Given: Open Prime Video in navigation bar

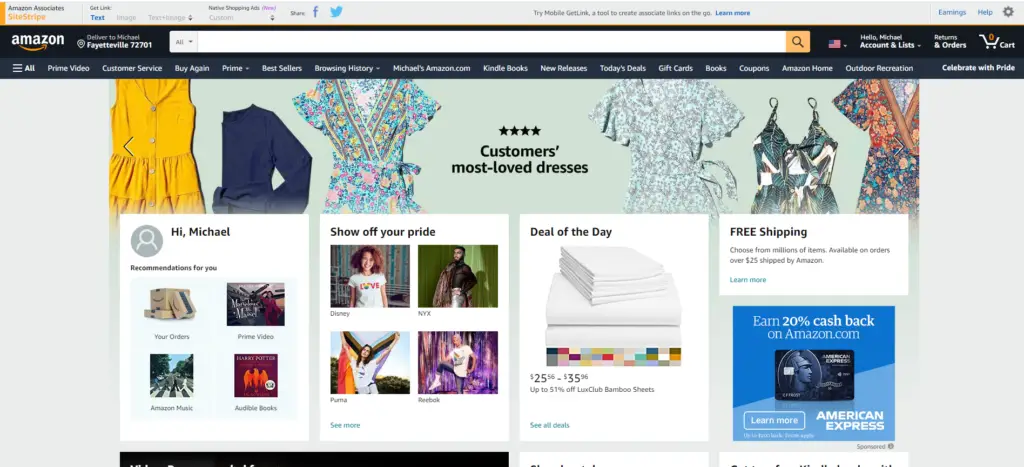Looking at the screenshot, I should (69, 68).
